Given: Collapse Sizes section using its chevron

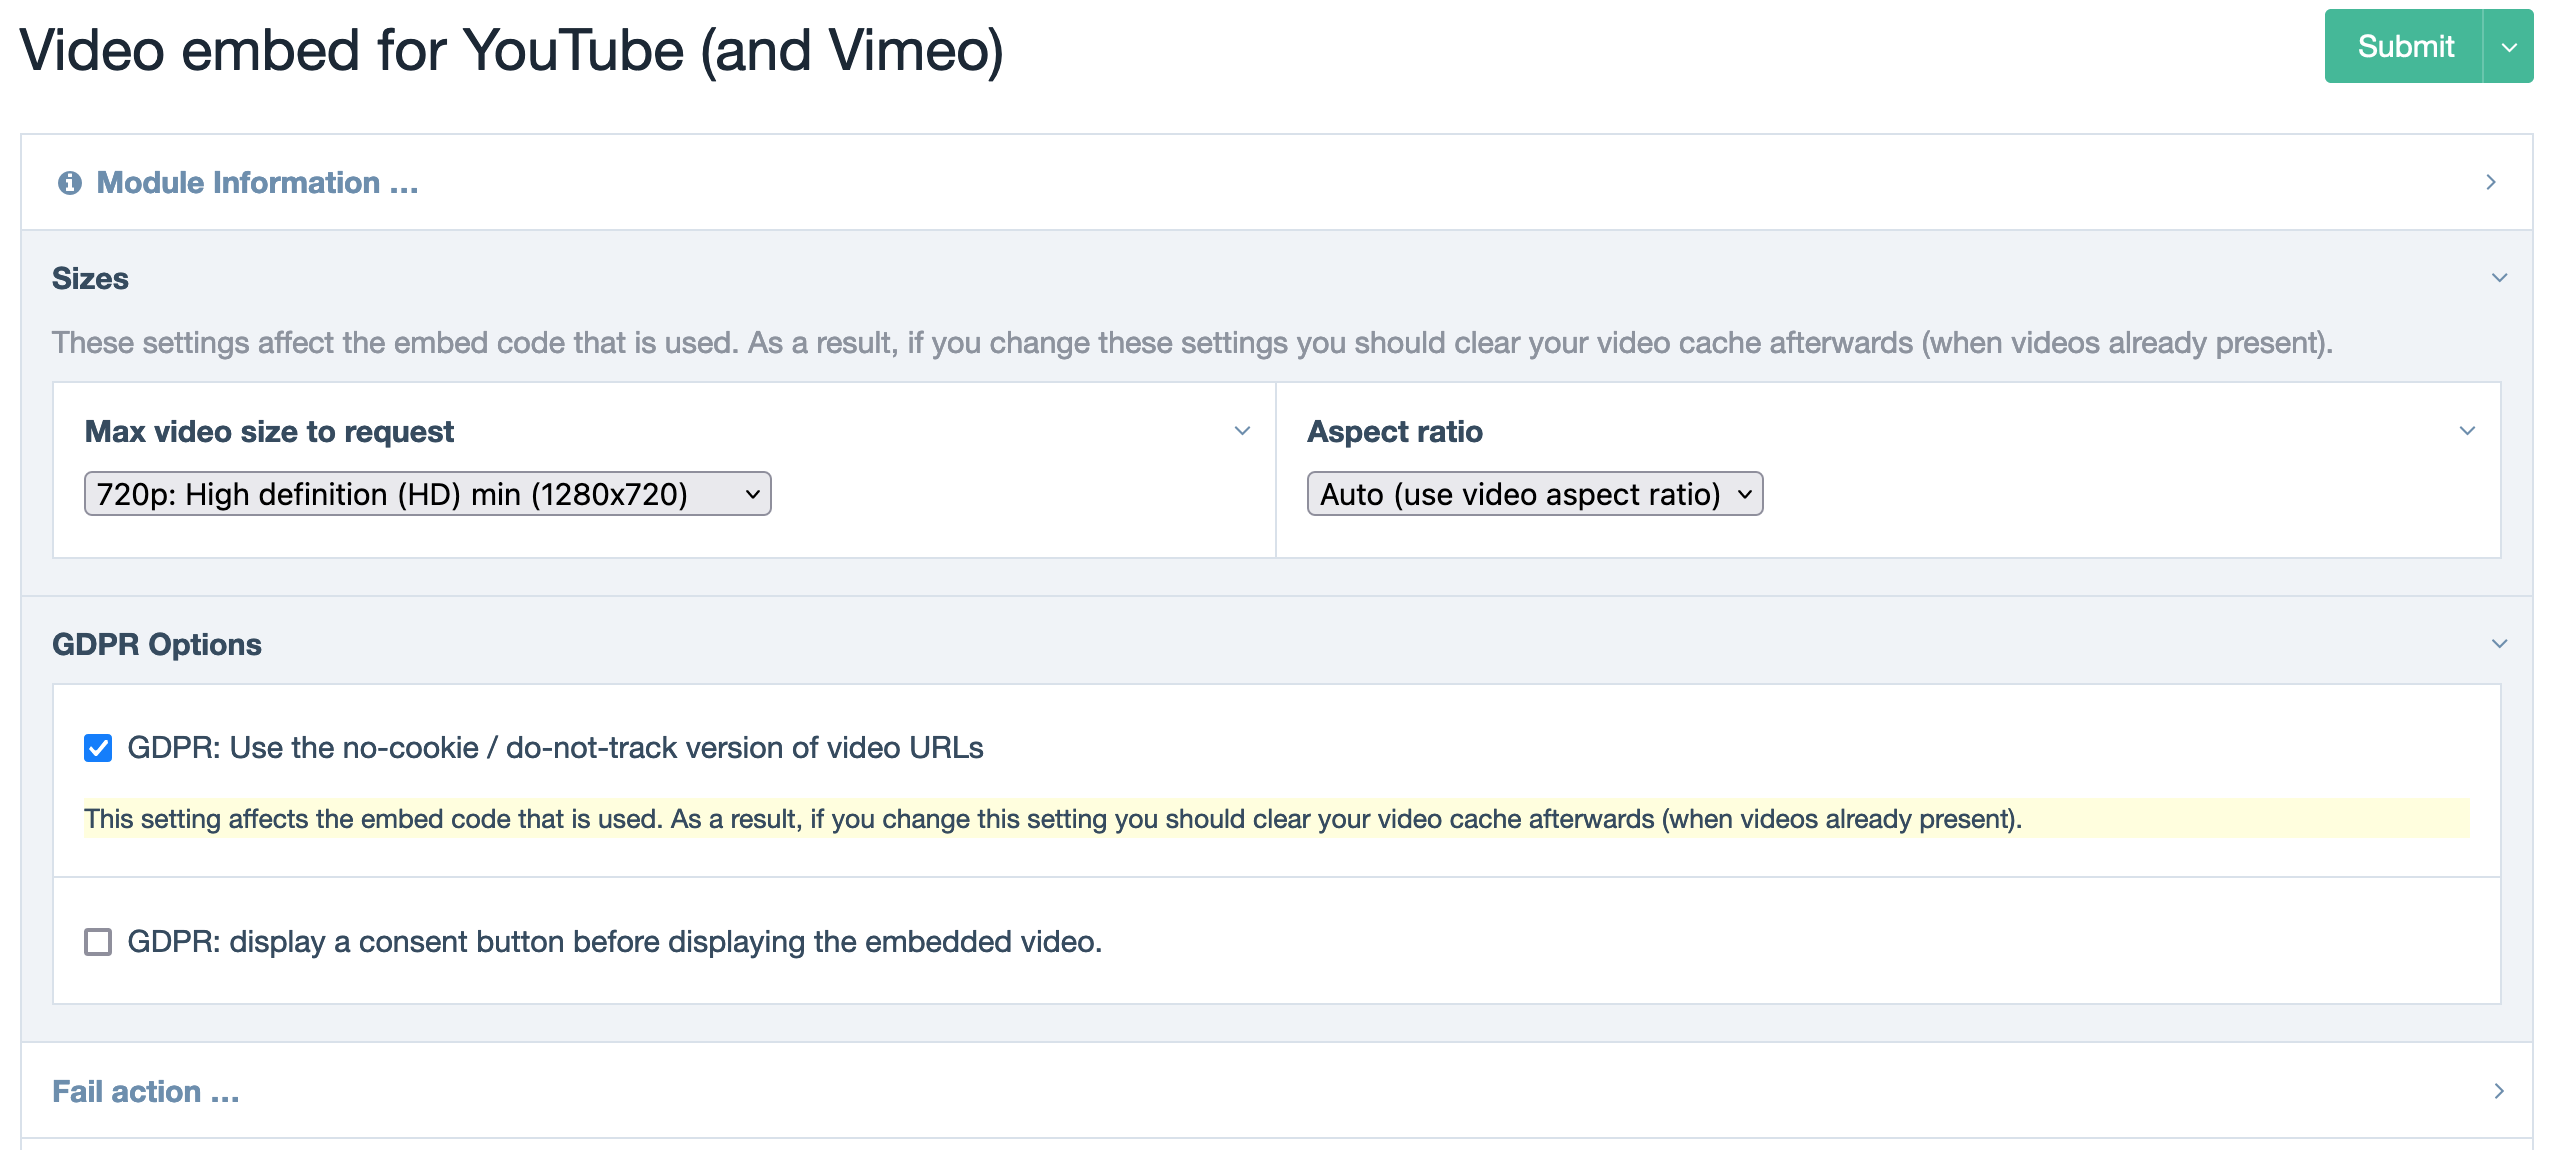Looking at the screenshot, I should tap(2499, 278).
